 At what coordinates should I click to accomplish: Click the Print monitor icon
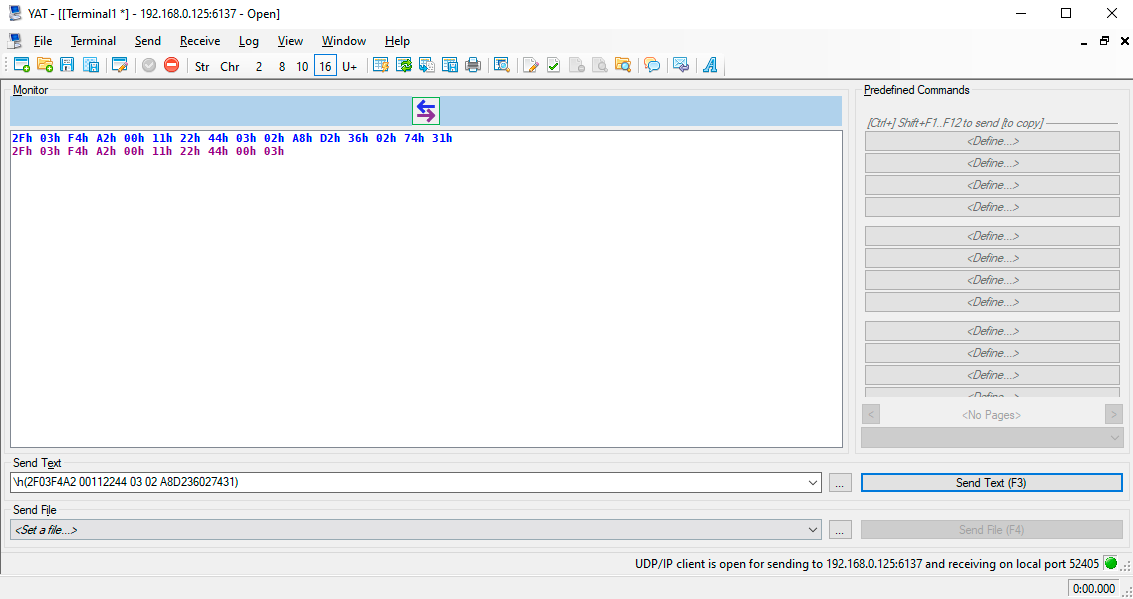click(x=473, y=66)
